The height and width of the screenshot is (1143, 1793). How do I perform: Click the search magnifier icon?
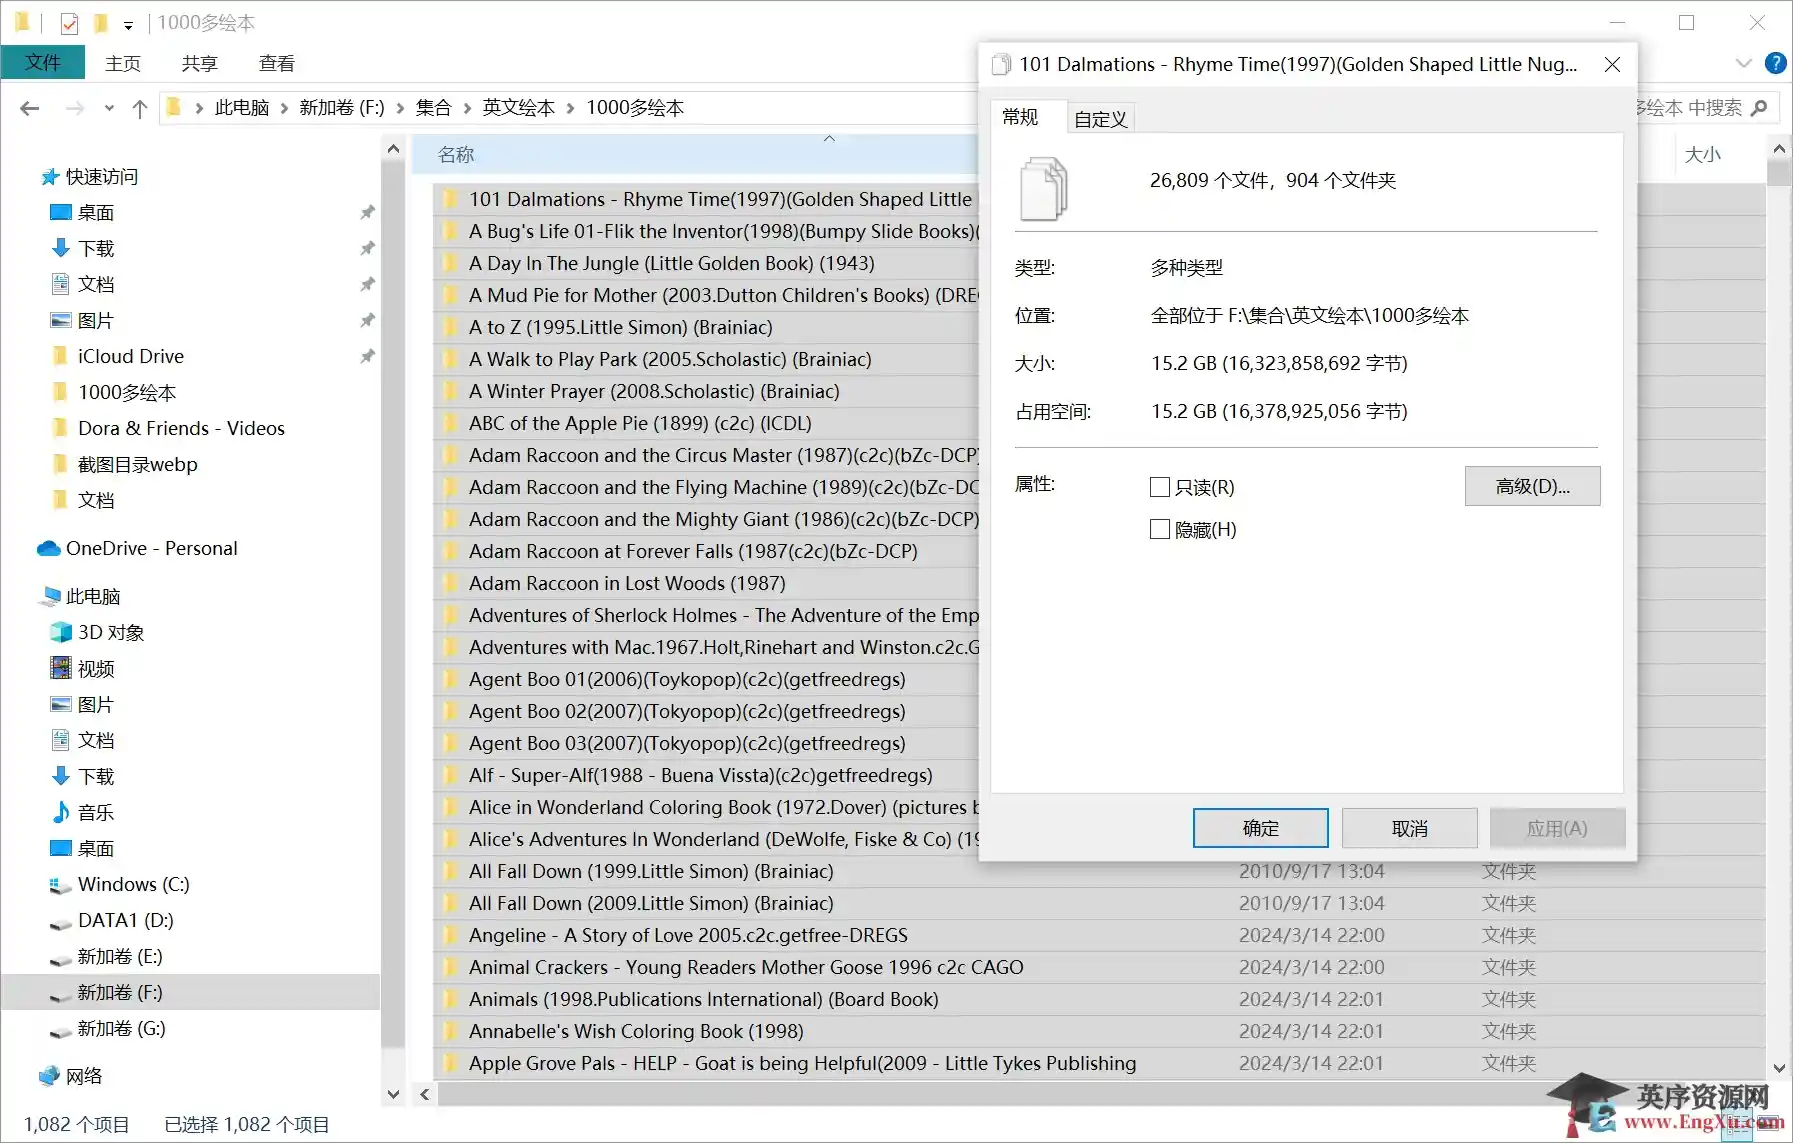pos(1759,108)
